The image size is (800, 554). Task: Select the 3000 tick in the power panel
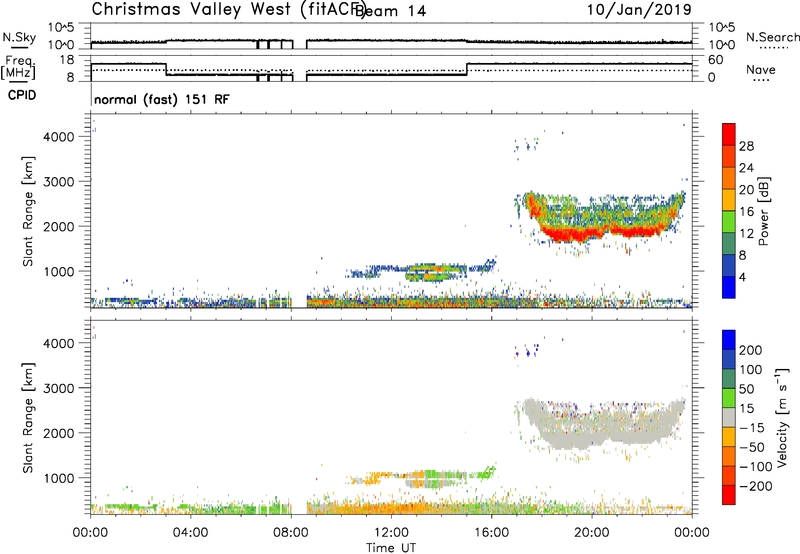58,182
